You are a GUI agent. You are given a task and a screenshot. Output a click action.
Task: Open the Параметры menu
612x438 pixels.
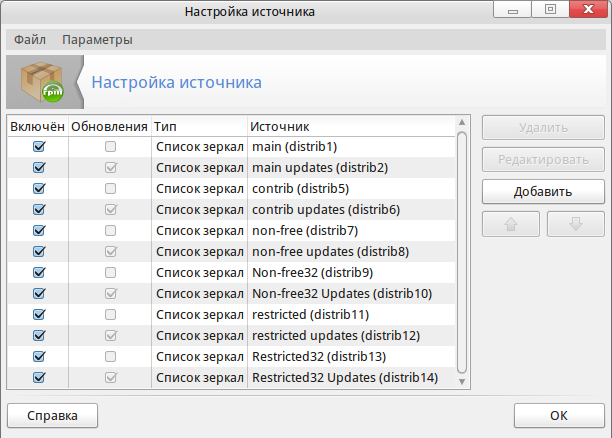point(97,40)
